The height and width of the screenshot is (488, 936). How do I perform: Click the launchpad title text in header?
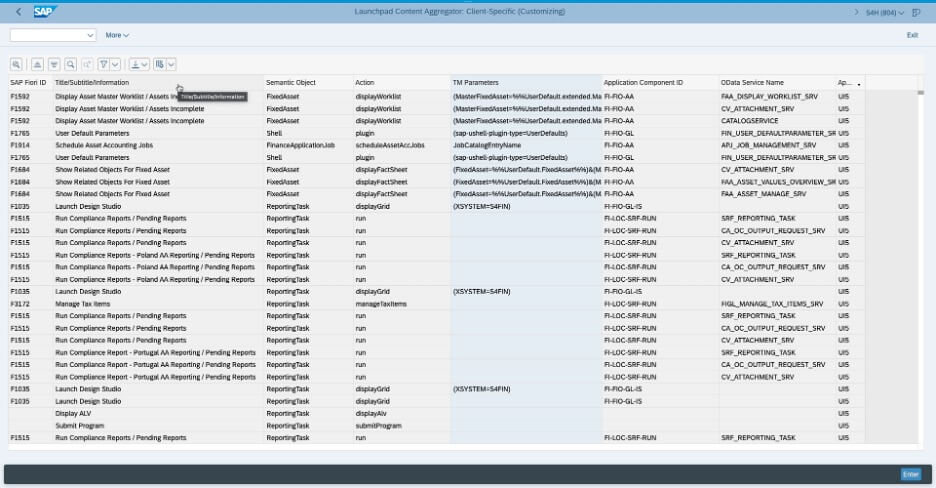(x=460, y=11)
